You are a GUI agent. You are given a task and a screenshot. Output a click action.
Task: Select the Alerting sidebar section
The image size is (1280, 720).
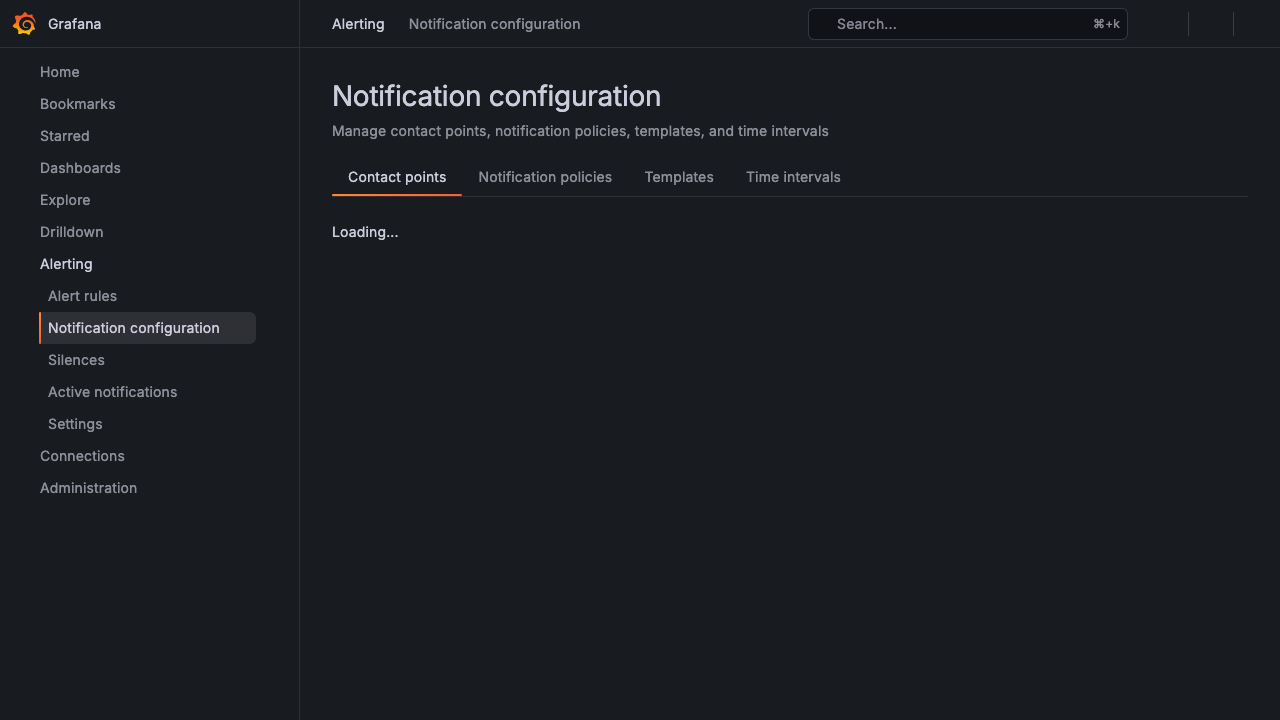click(66, 264)
